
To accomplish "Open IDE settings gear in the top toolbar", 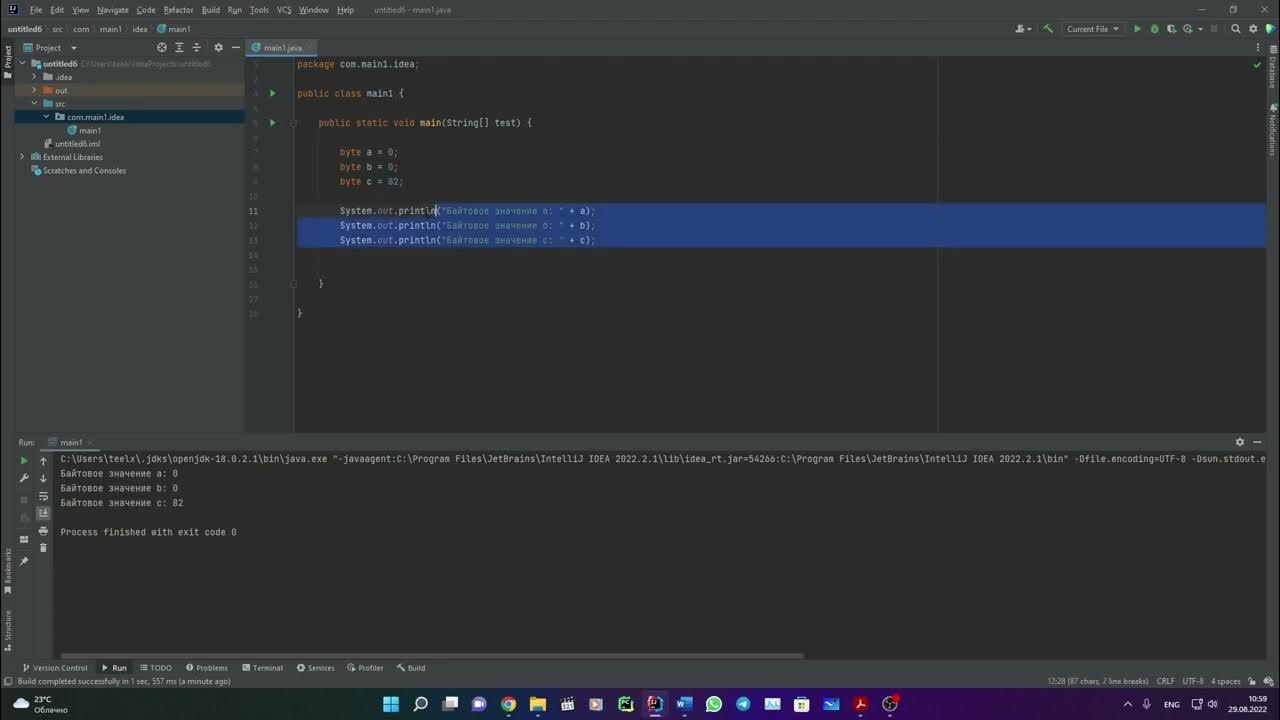I will point(1252,29).
